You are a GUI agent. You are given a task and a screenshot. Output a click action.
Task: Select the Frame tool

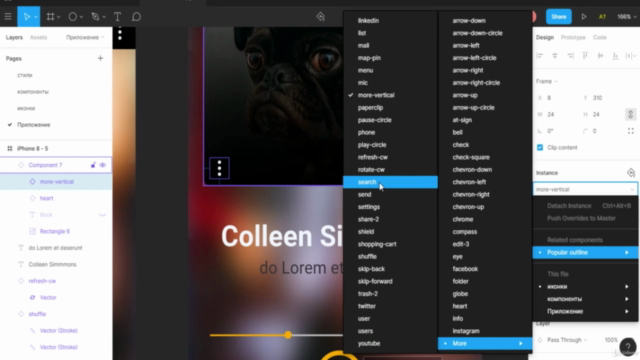pos(50,17)
